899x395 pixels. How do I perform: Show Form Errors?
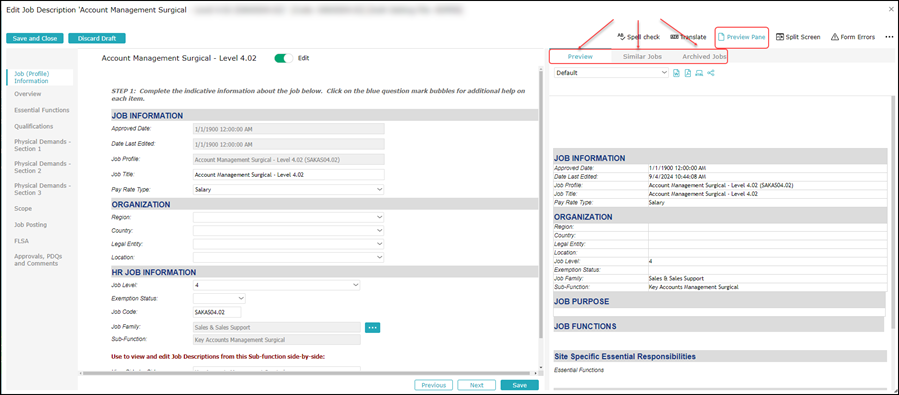click(853, 37)
